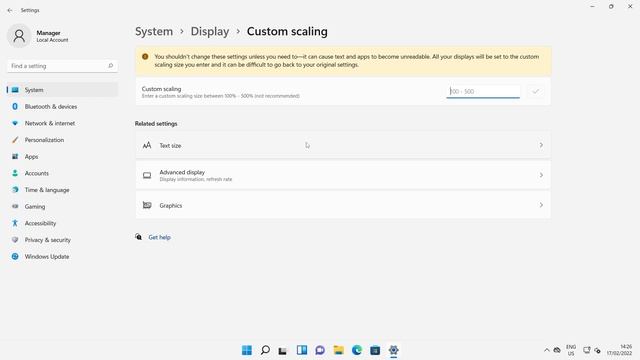Open Graphics settings row
Image resolution: width=640 pixels, height=360 pixels.
(343, 205)
